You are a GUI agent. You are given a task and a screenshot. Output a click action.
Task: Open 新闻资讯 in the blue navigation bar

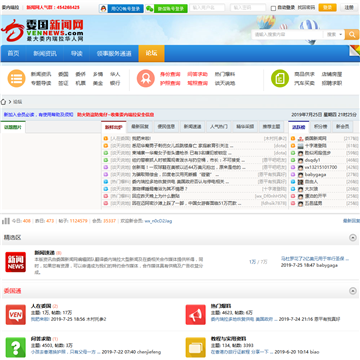point(45,54)
